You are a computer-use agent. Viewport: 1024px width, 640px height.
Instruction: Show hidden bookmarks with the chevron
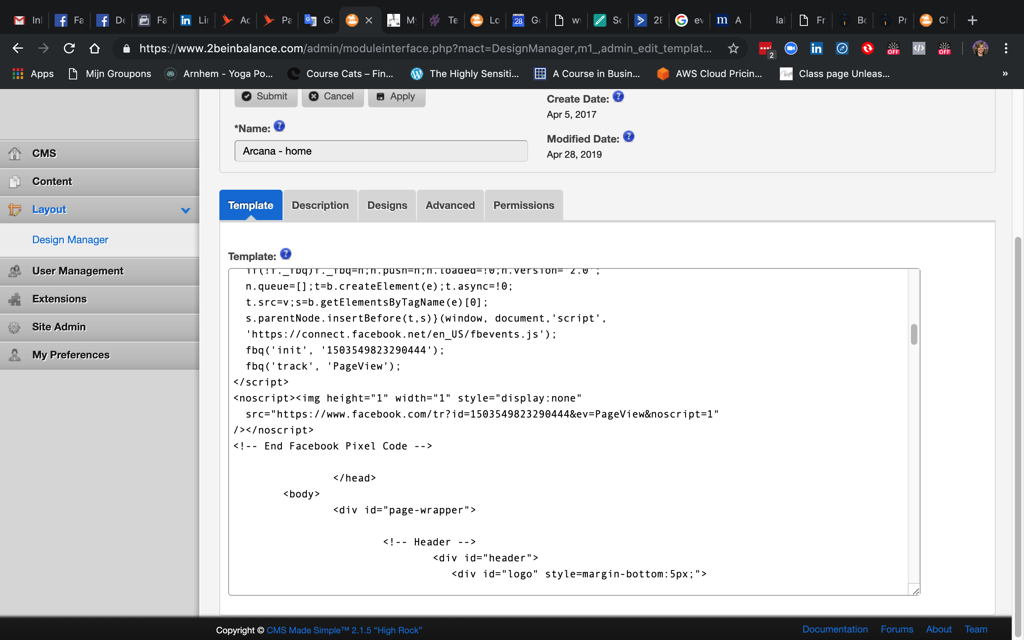[x=1005, y=73]
